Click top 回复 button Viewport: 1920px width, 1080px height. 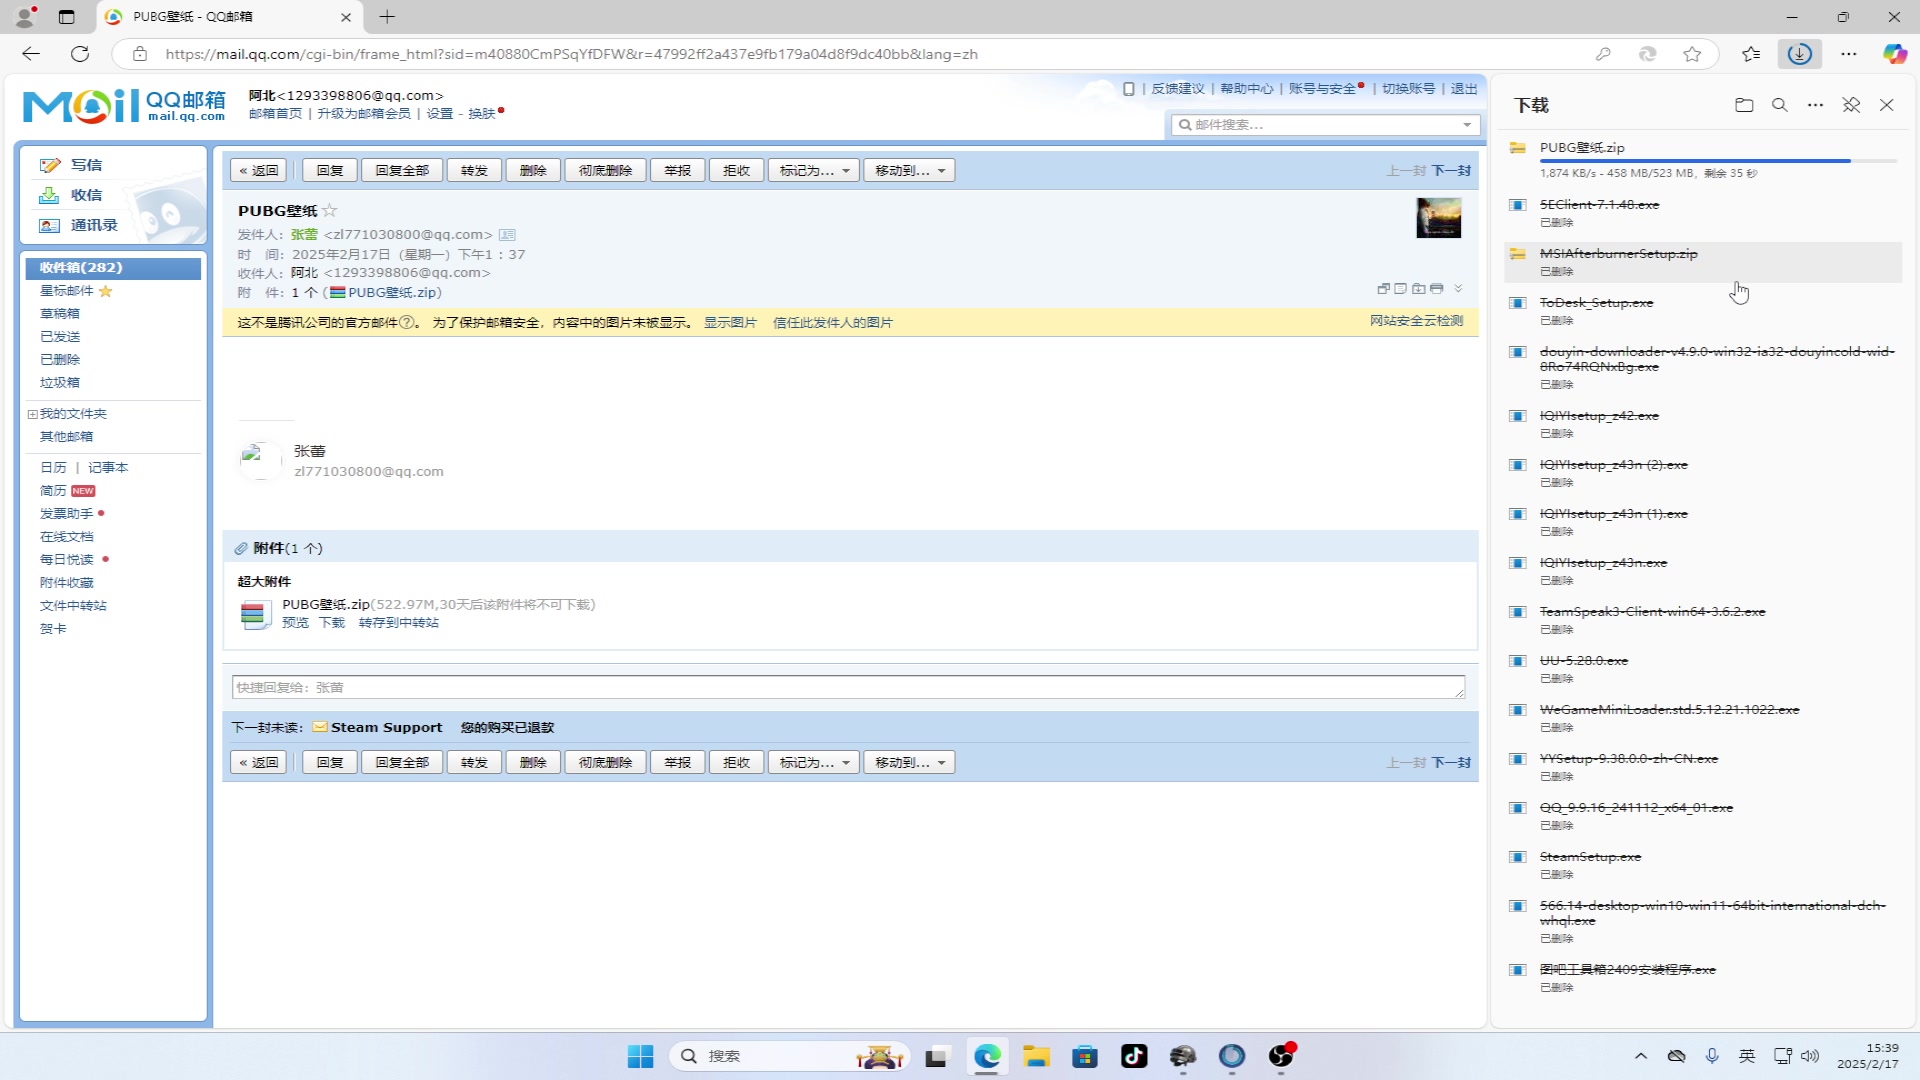(x=329, y=171)
